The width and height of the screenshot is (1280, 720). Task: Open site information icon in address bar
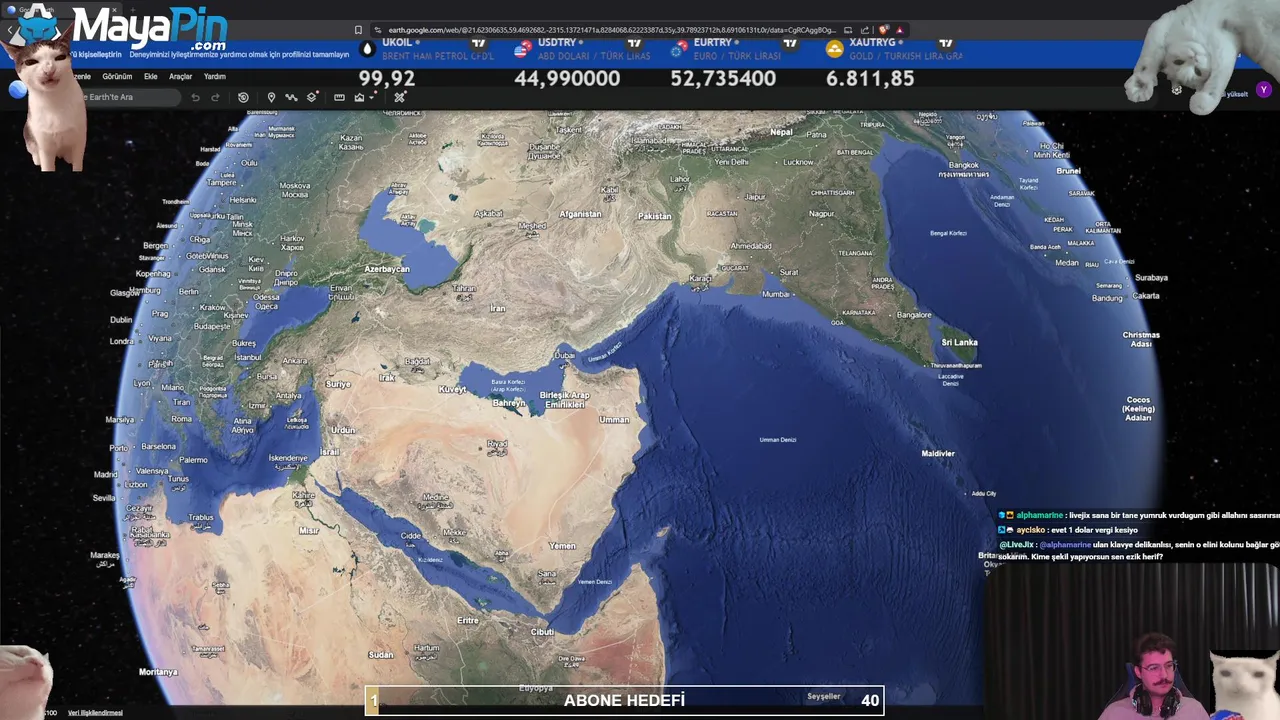(377, 30)
